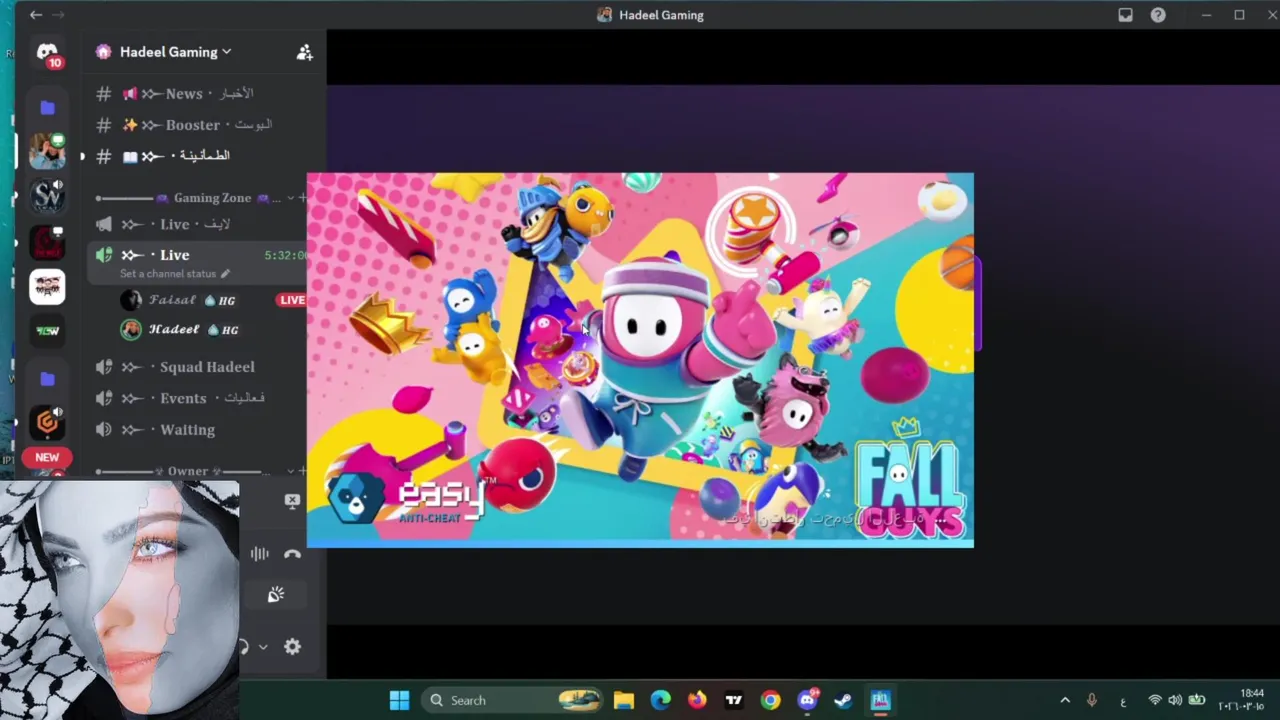Click Set a channel status link

coord(168,274)
